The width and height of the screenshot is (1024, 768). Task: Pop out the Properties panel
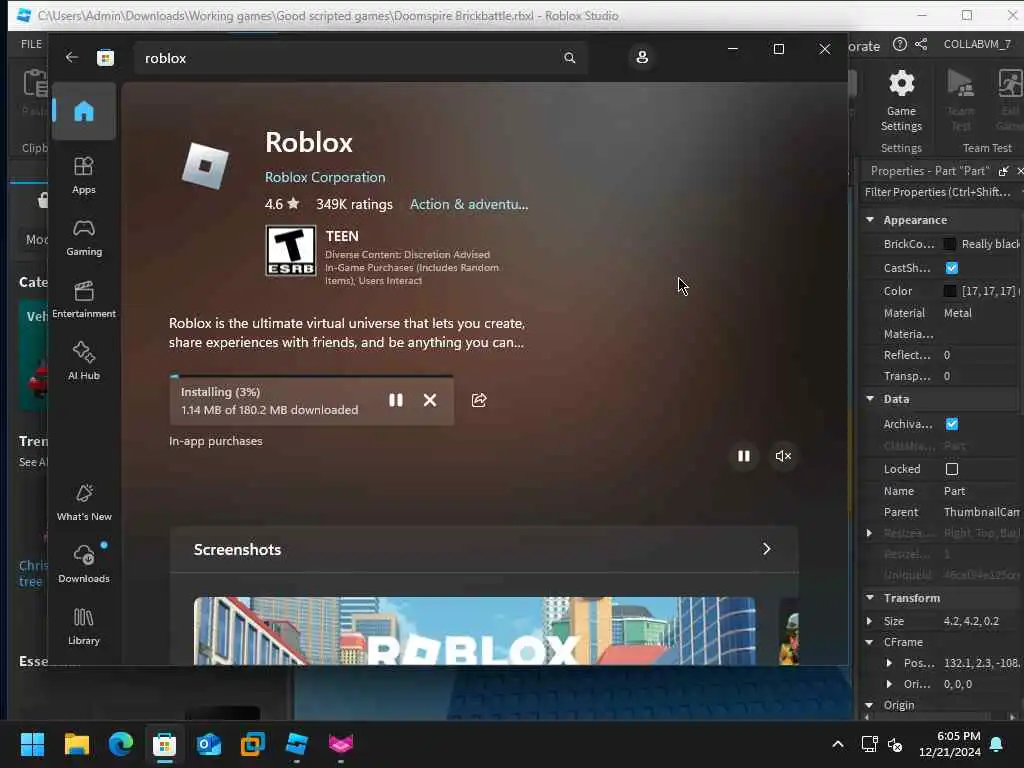tap(1003, 171)
